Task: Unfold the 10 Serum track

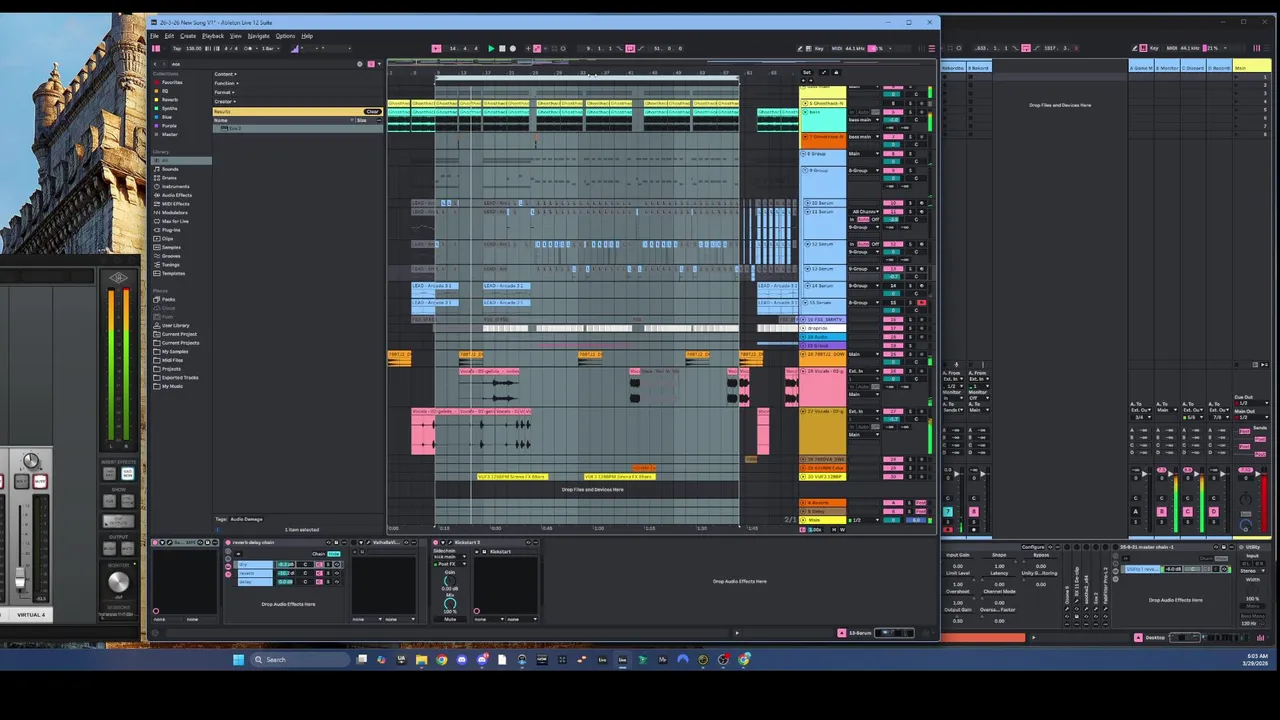Action: 807,203
